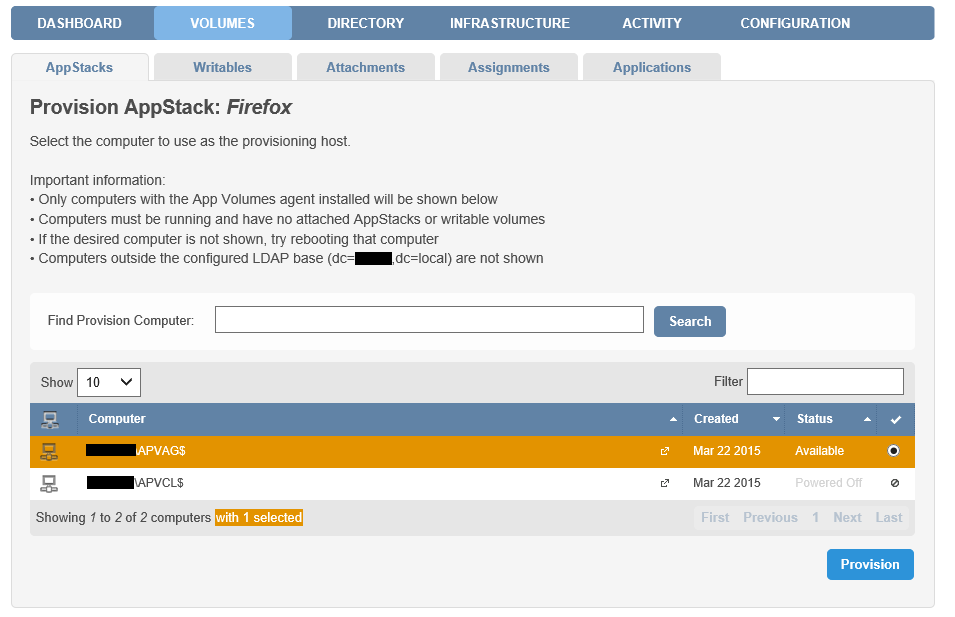
Task: Click the computer icon beside APVCL$
Action: coord(48,483)
